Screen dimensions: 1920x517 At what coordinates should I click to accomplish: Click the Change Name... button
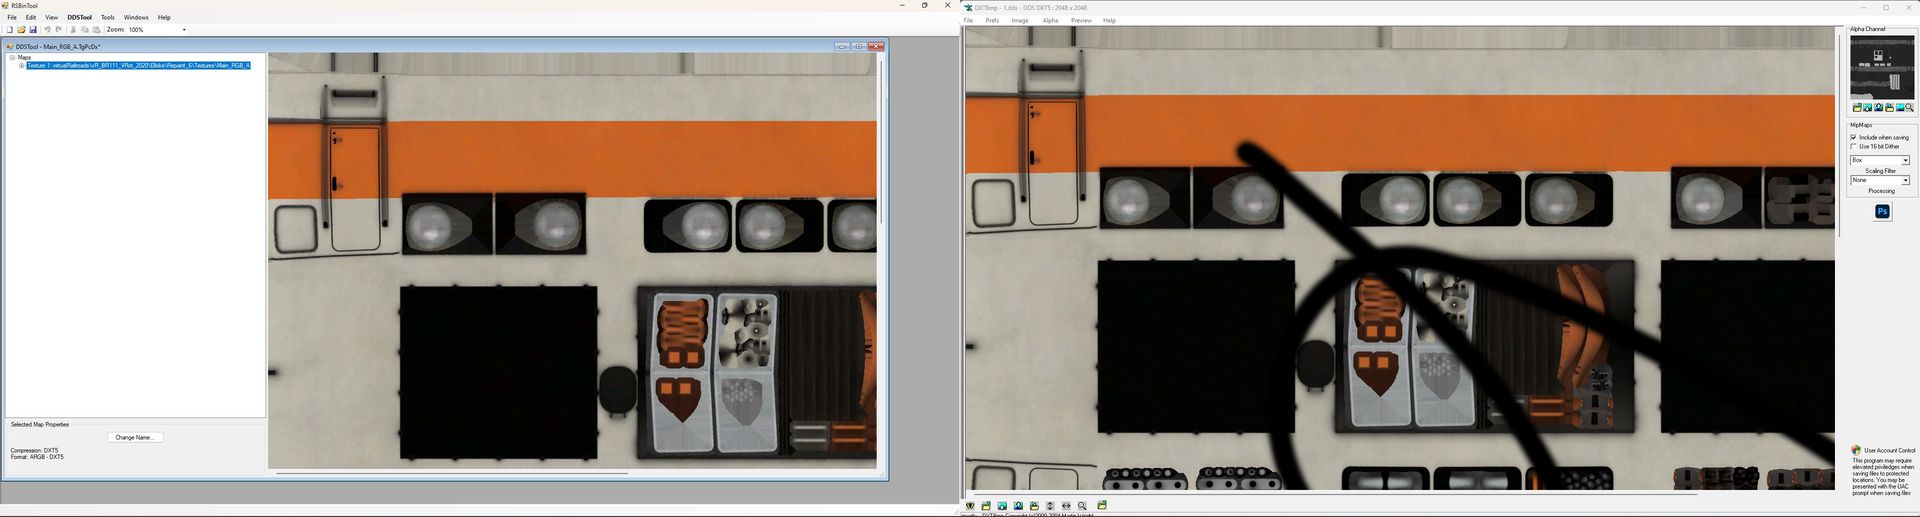tap(135, 437)
